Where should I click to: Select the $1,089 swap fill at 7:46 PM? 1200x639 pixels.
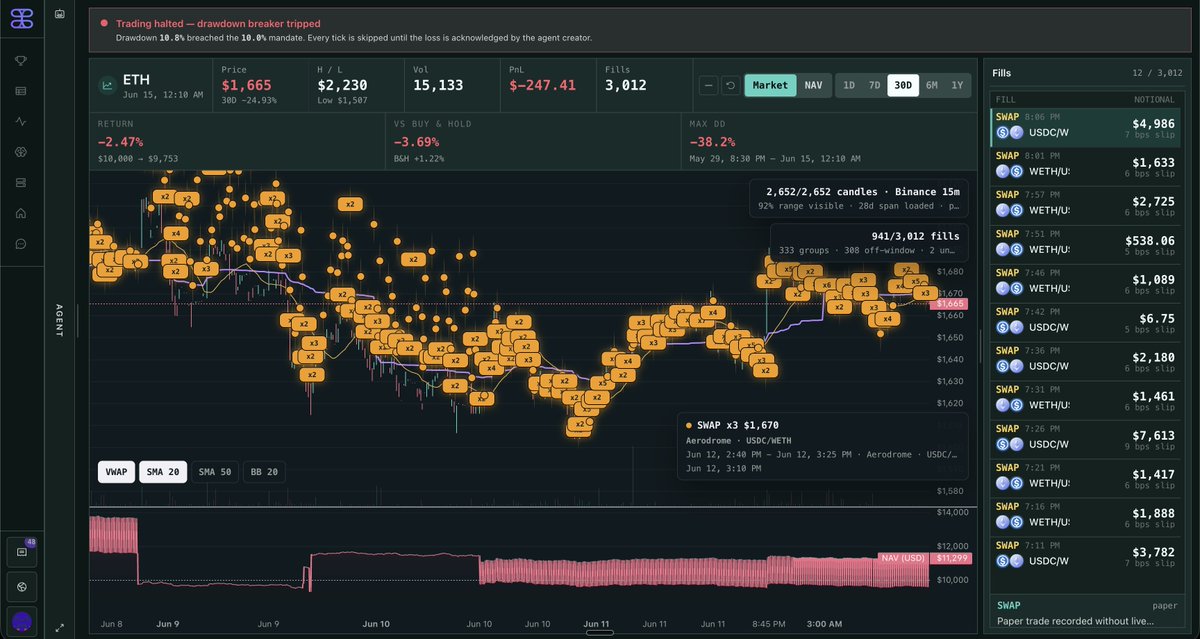pos(1085,284)
